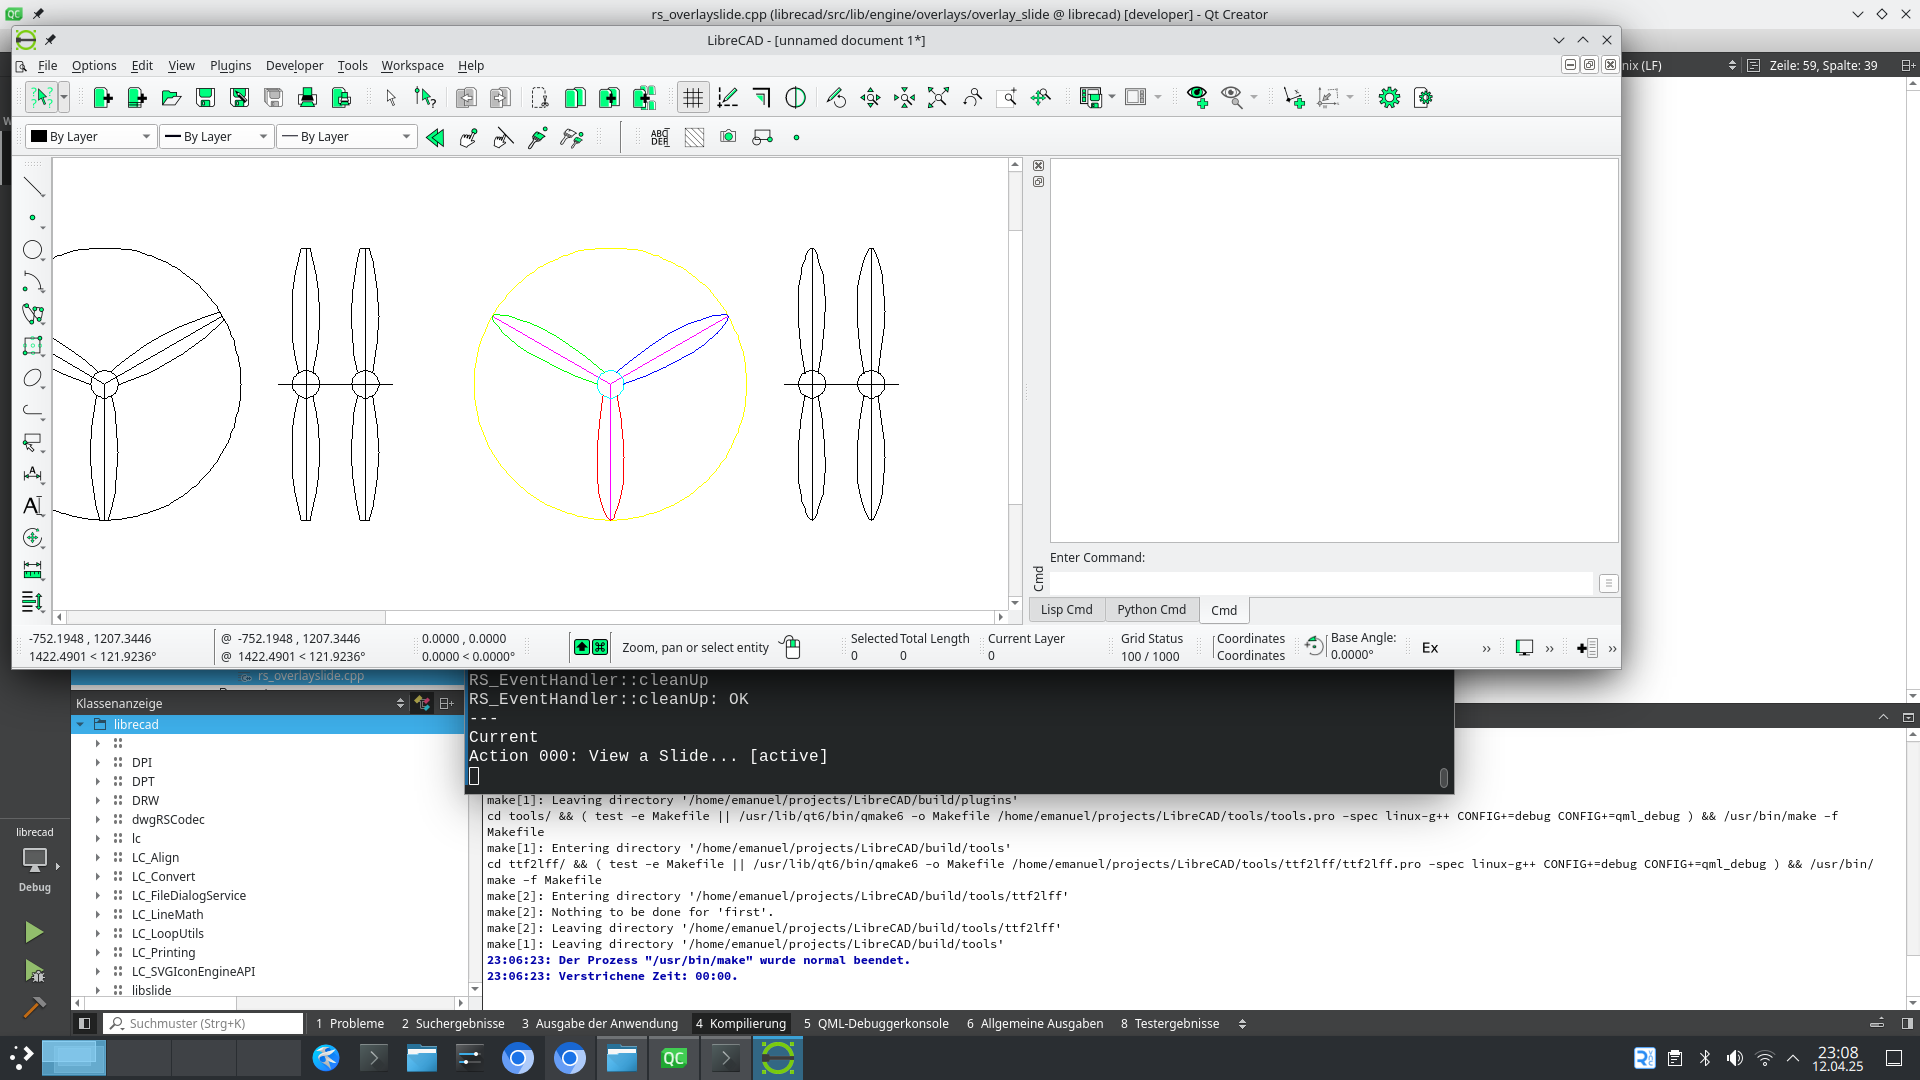Click the Zoom Auto icon
Viewport: 1920px width, 1080px height.
click(938, 98)
